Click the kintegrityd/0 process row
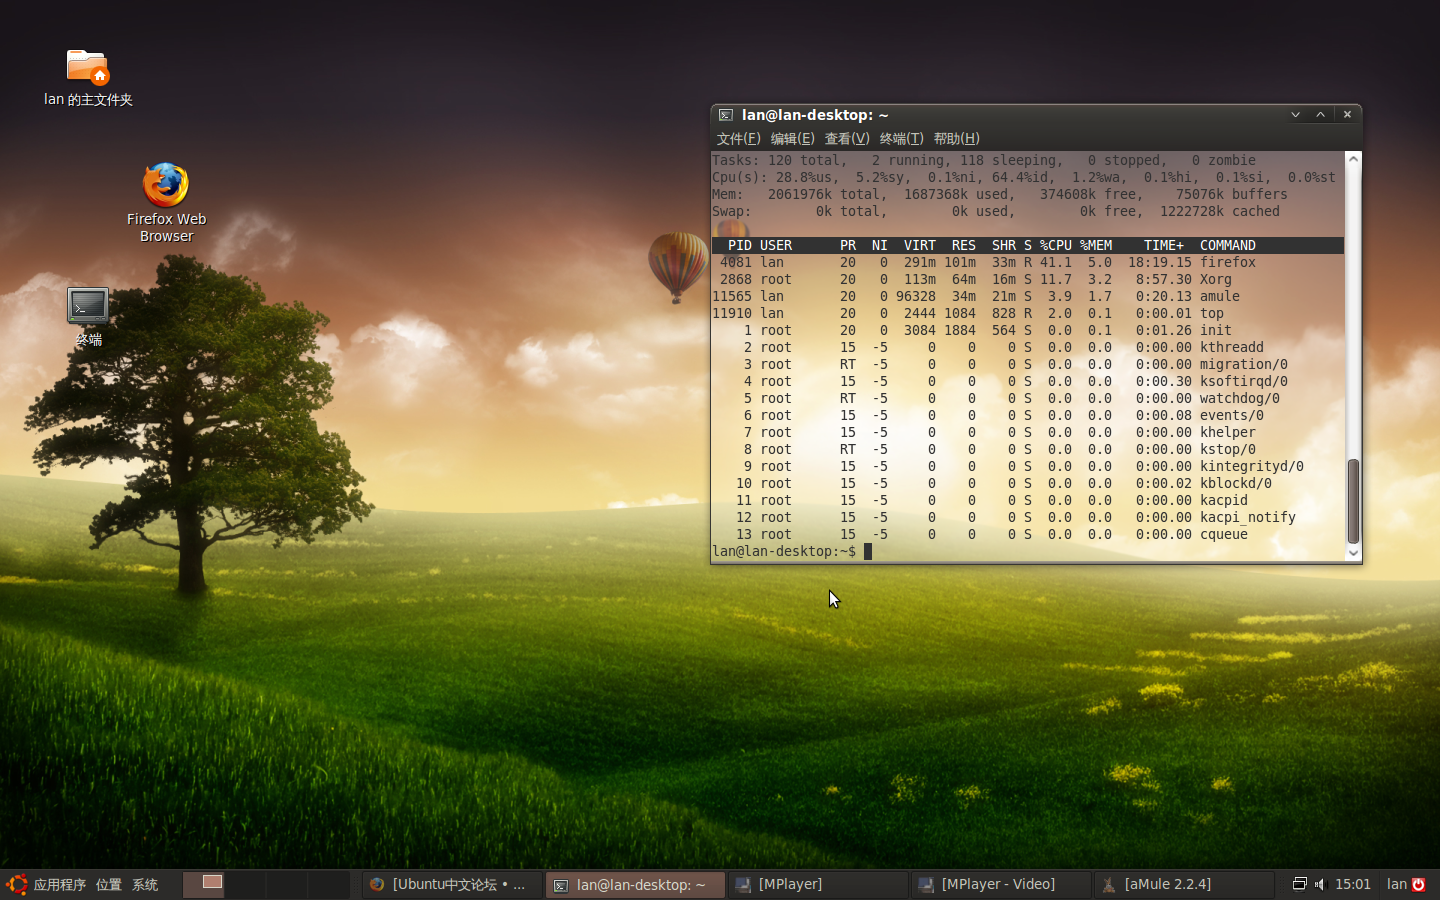The height and width of the screenshot is (900, 1440). tap(1027, 466)
